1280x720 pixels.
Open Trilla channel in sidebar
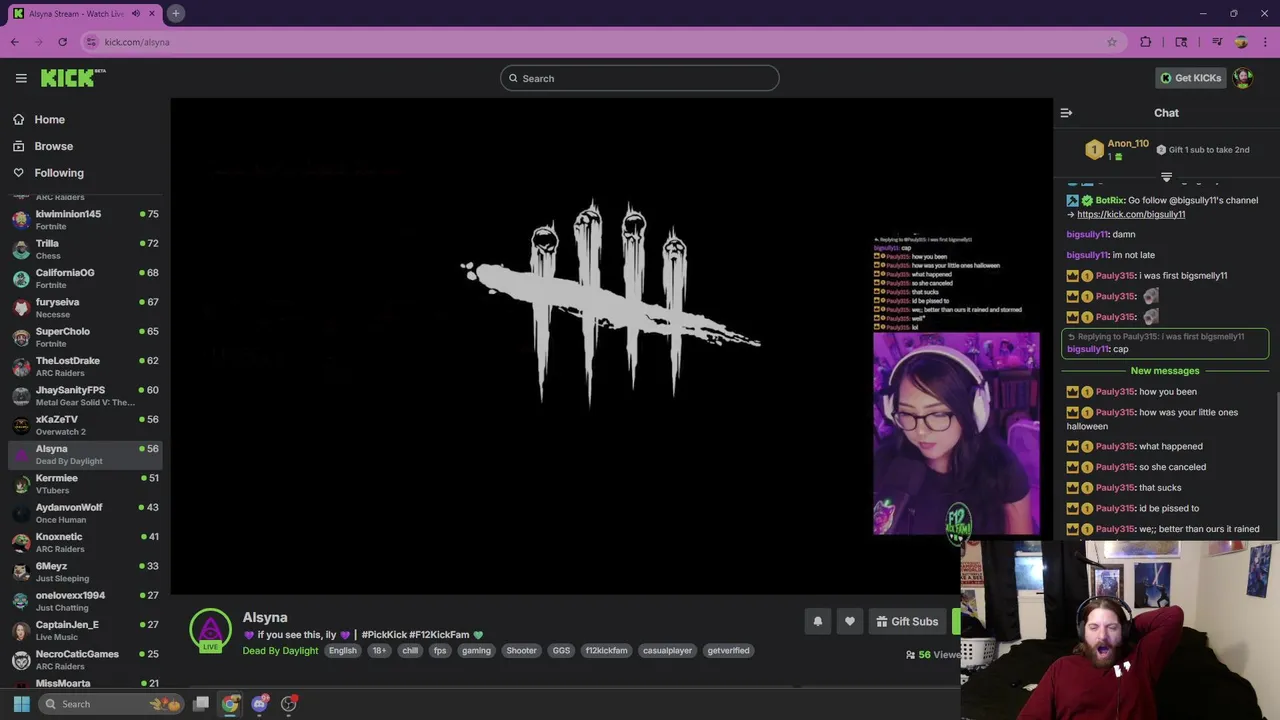(x=85, y=249)
